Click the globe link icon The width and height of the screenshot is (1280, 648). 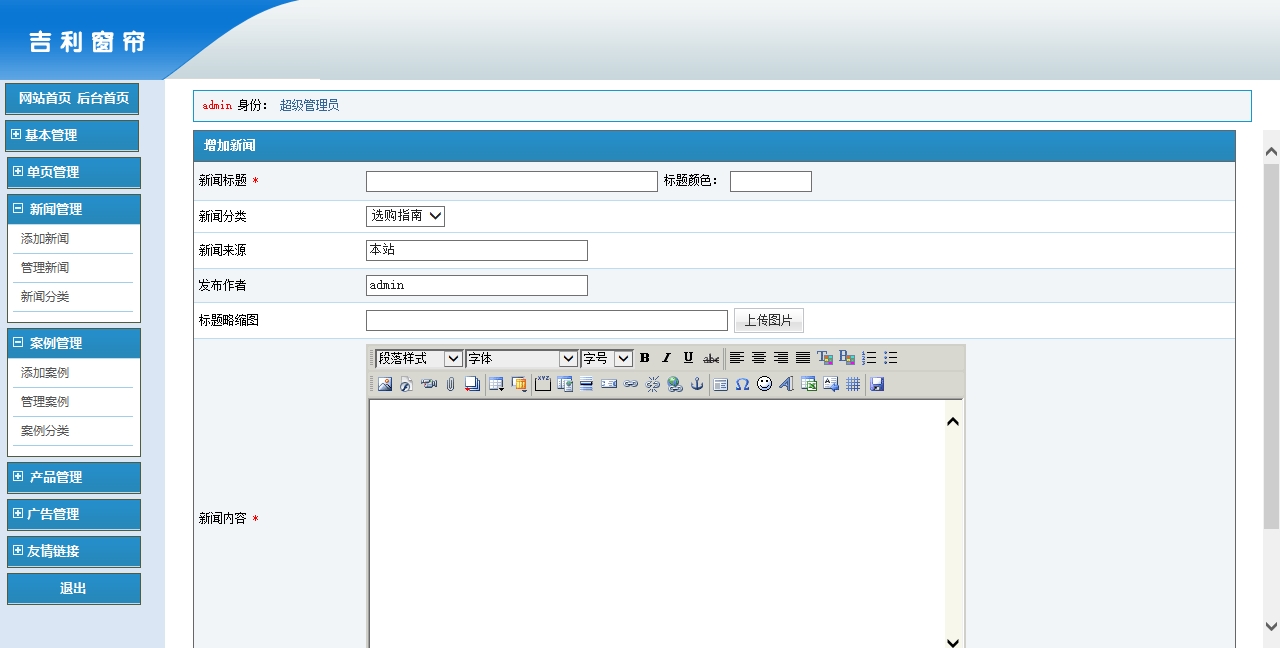tap(675, 384)
